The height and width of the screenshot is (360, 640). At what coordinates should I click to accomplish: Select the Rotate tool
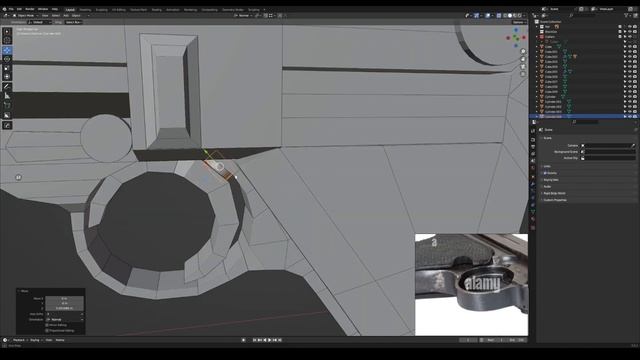[7, 59]
